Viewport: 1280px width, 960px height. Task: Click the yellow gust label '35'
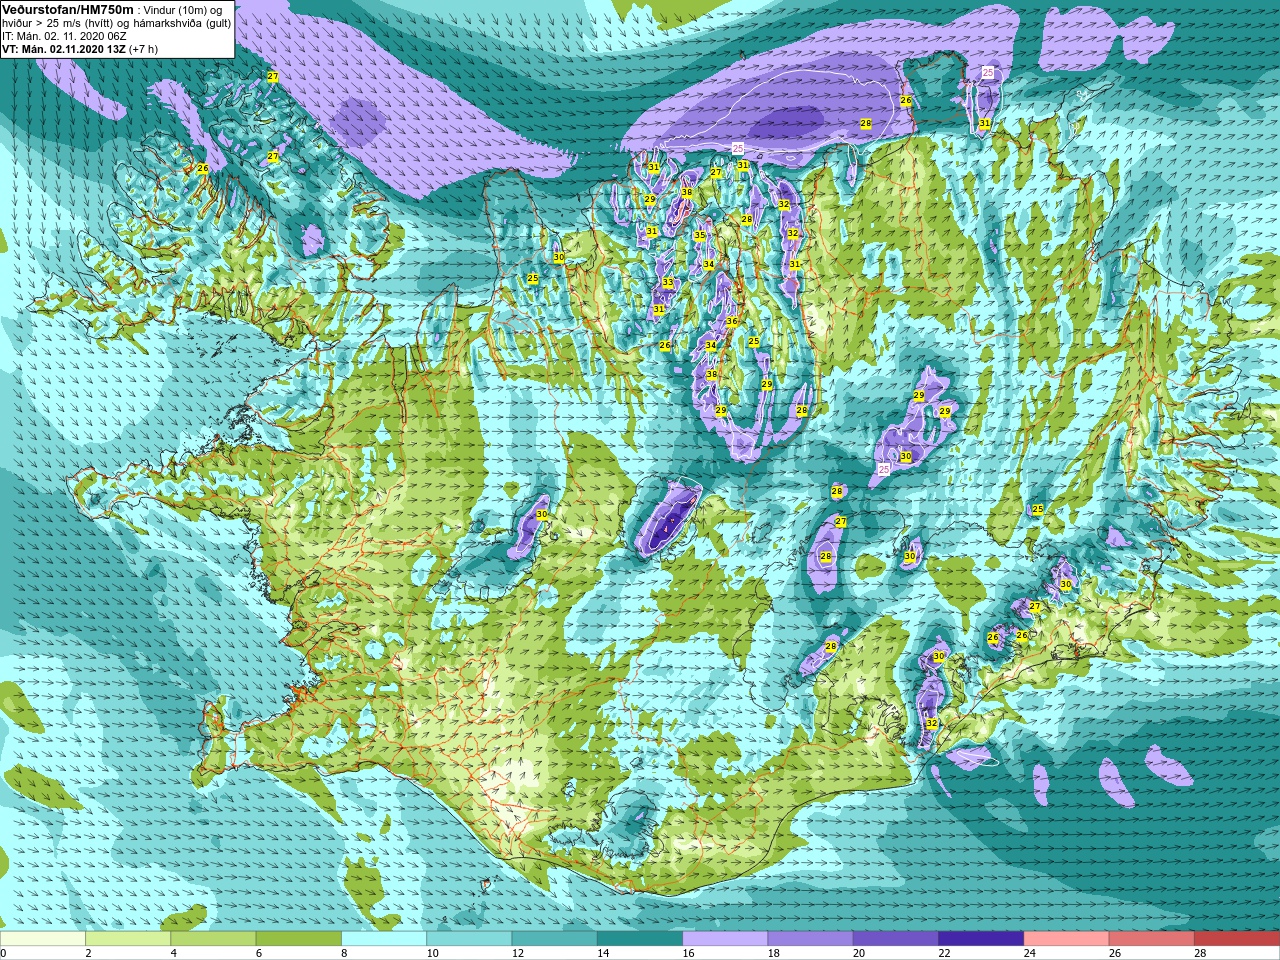click(x=699, y=236)
